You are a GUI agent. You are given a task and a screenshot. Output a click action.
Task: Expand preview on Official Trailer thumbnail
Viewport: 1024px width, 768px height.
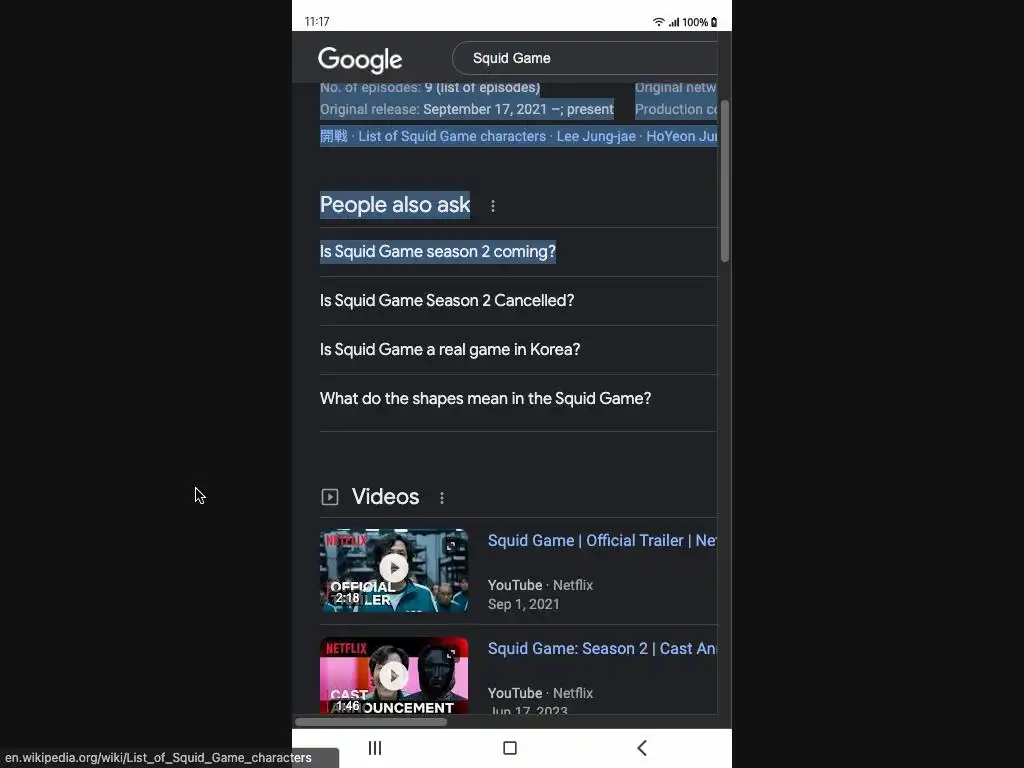(451, 545)
